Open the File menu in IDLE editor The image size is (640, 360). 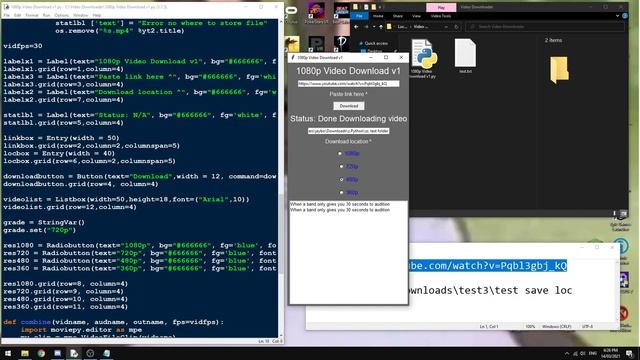(x=7, y=15)
